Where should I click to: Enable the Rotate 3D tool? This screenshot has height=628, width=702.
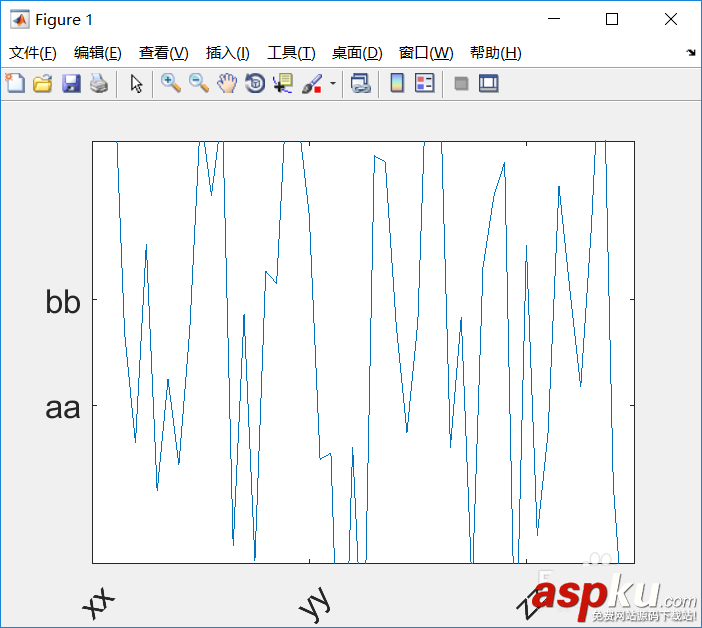255,83
